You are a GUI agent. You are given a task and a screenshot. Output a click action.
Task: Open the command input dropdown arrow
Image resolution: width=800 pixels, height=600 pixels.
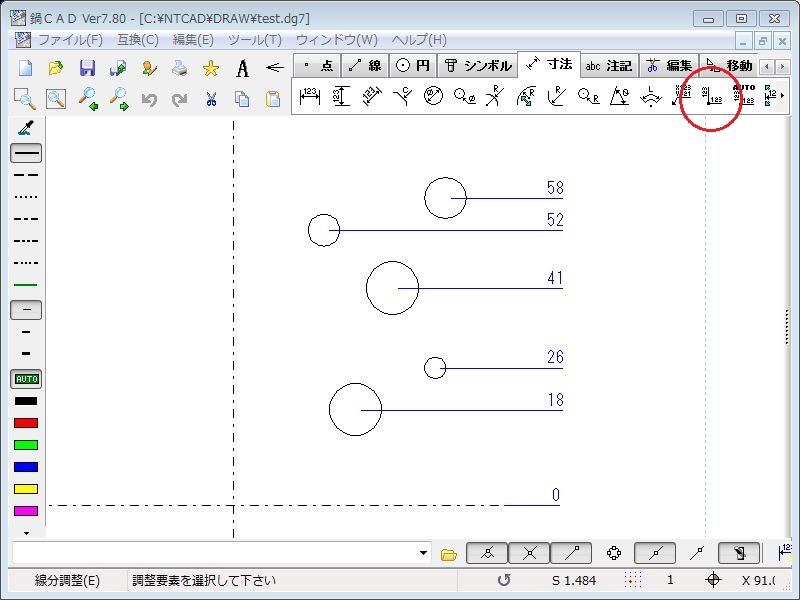(423, 553)
